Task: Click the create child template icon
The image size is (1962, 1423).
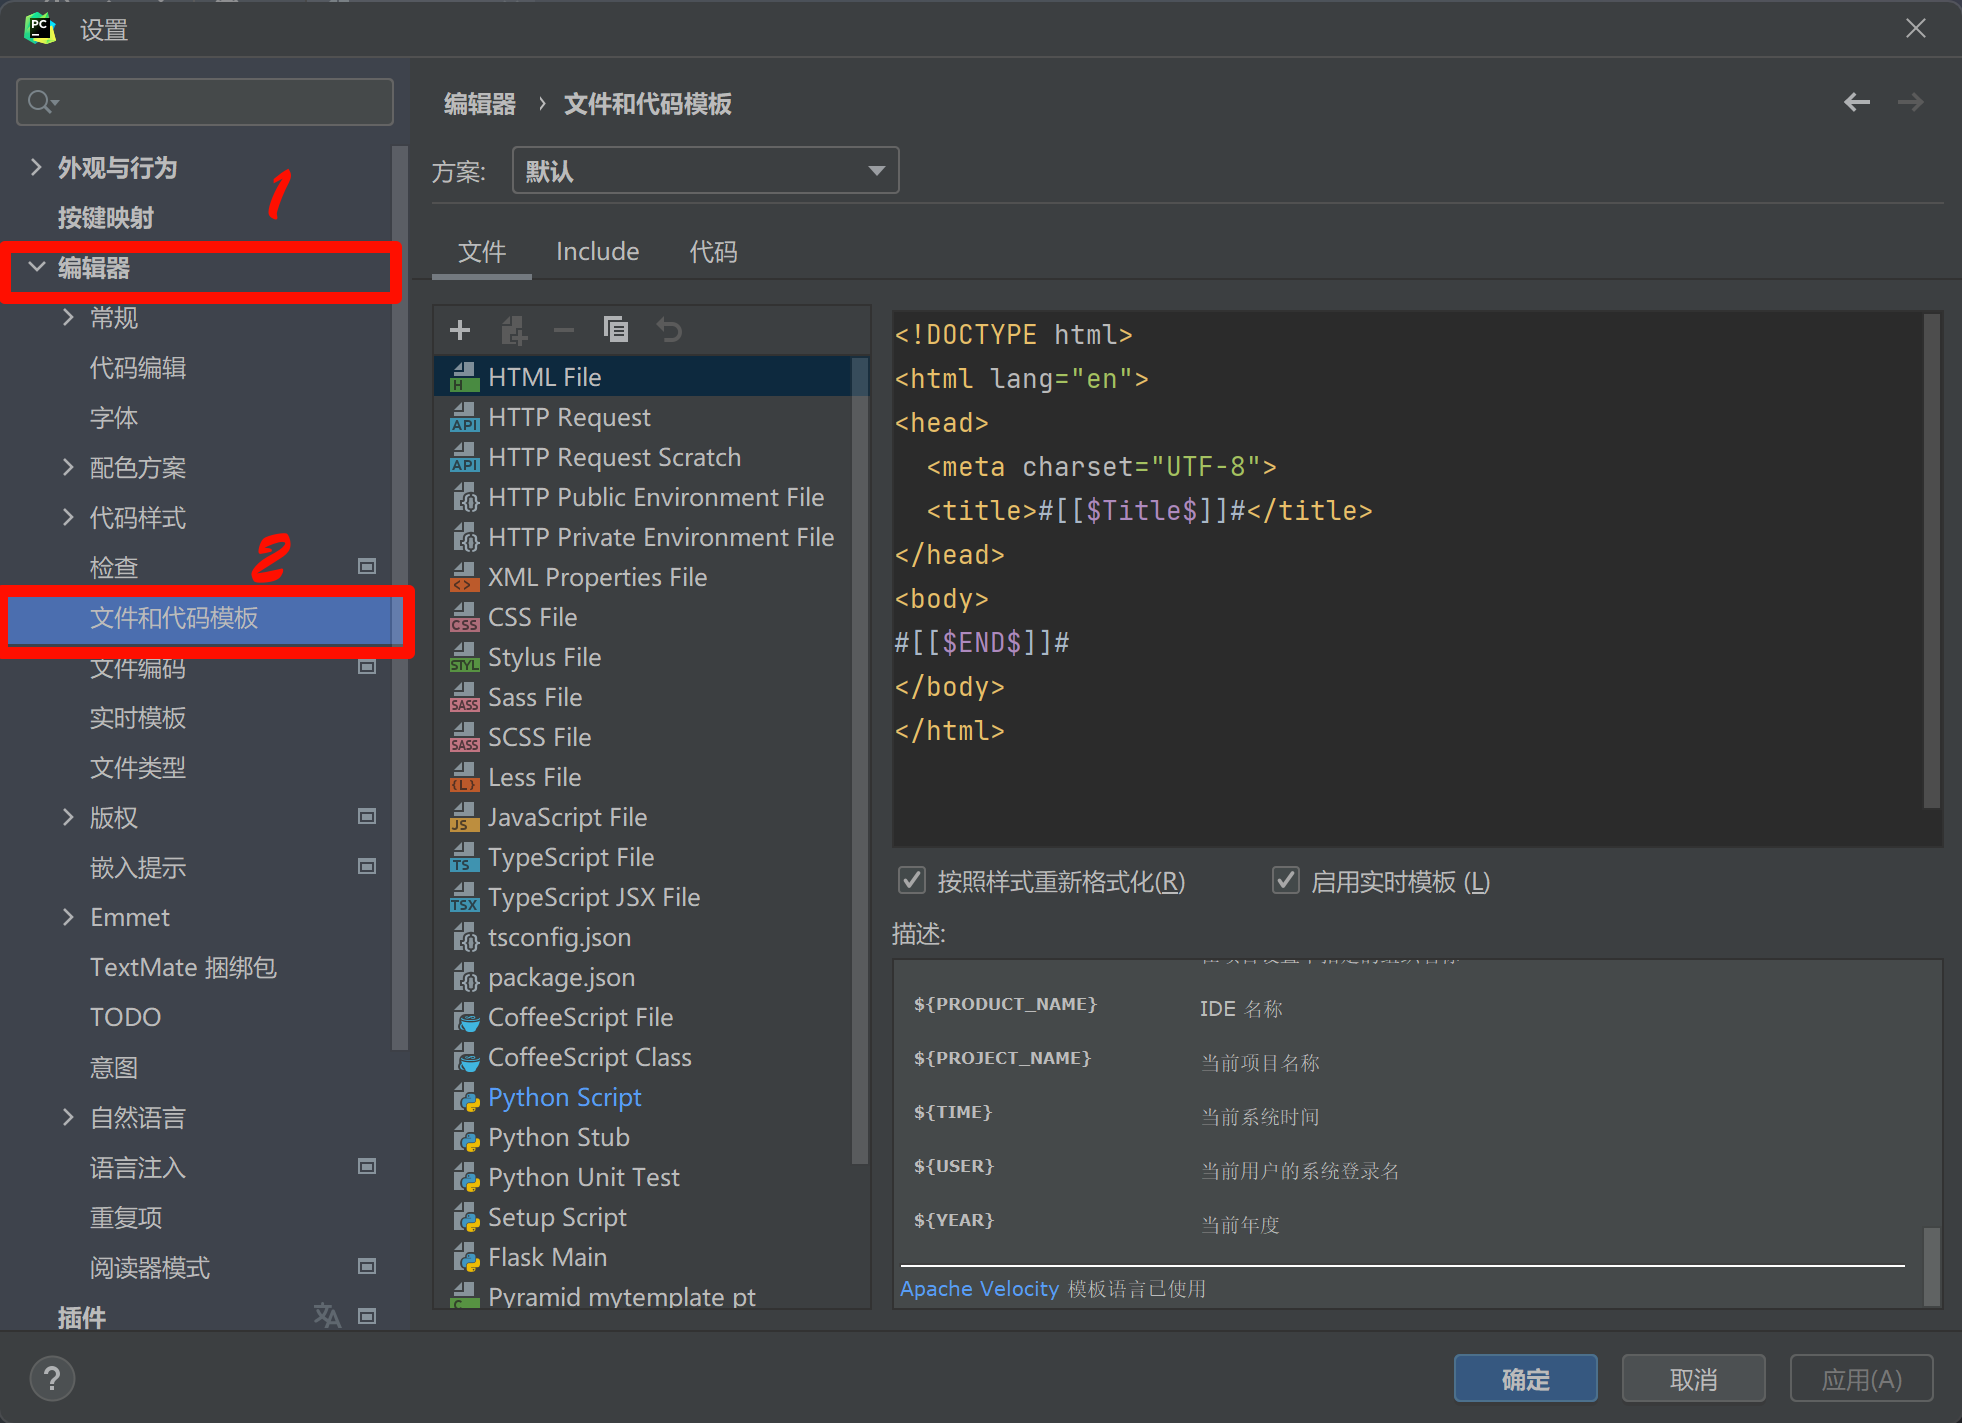Action: (x=513, y=330)
